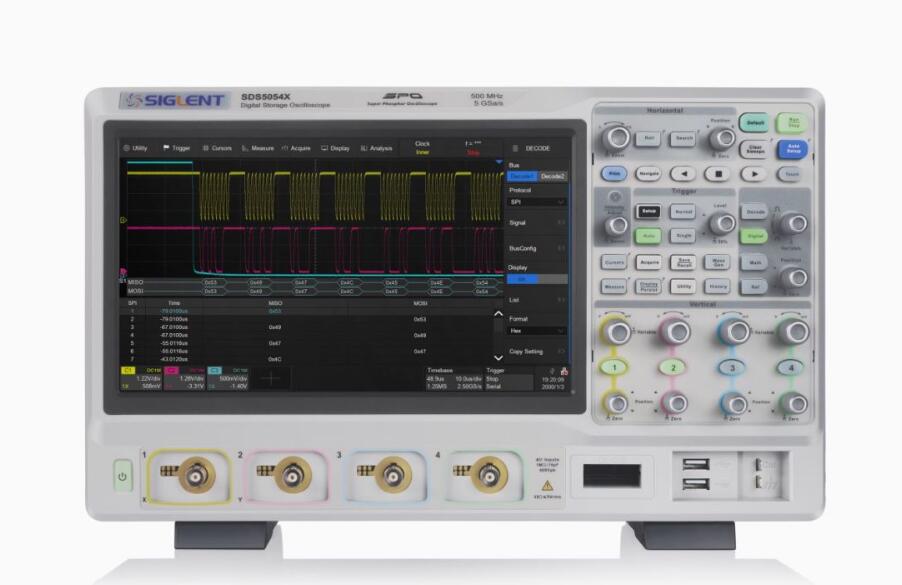Open the on-screen Display menu
902x585 pixels.
[335, 148]
